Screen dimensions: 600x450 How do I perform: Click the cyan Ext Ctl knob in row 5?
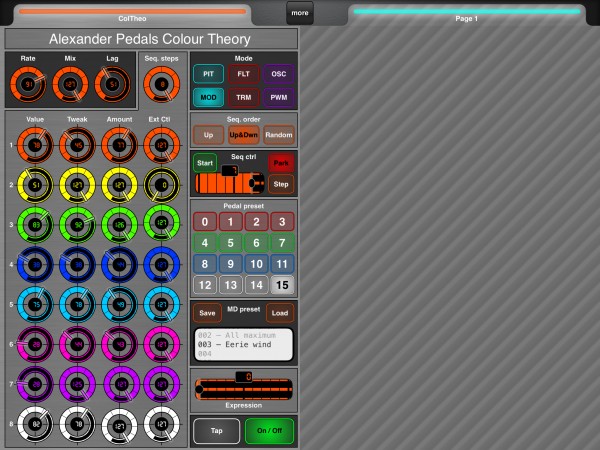(161, 305)
